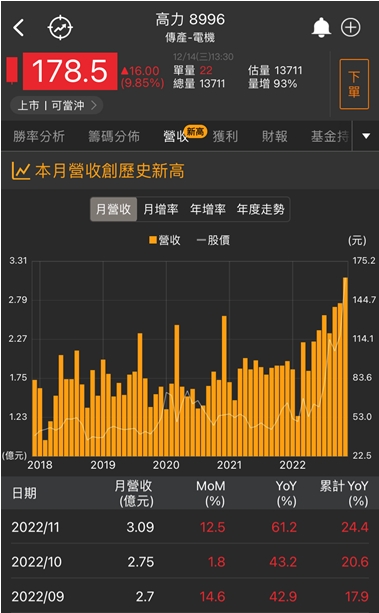Sort by 月營收 (億元) column header
The width and height of the screenshot is (379, 613).
pyautogui.click(x=134, y=493)
